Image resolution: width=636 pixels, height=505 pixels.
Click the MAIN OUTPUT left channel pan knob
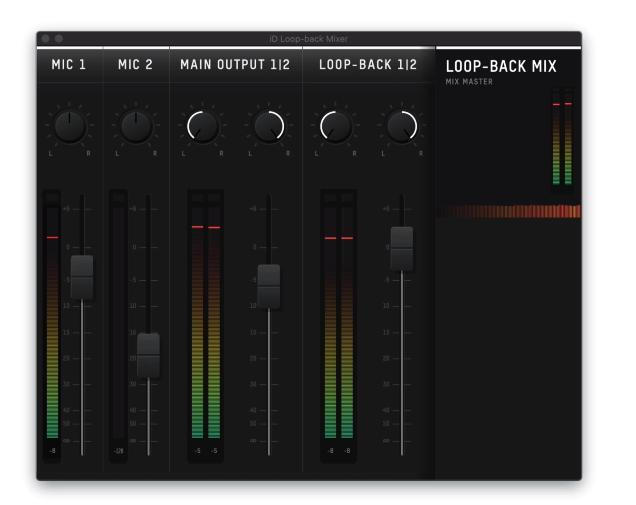202,127
